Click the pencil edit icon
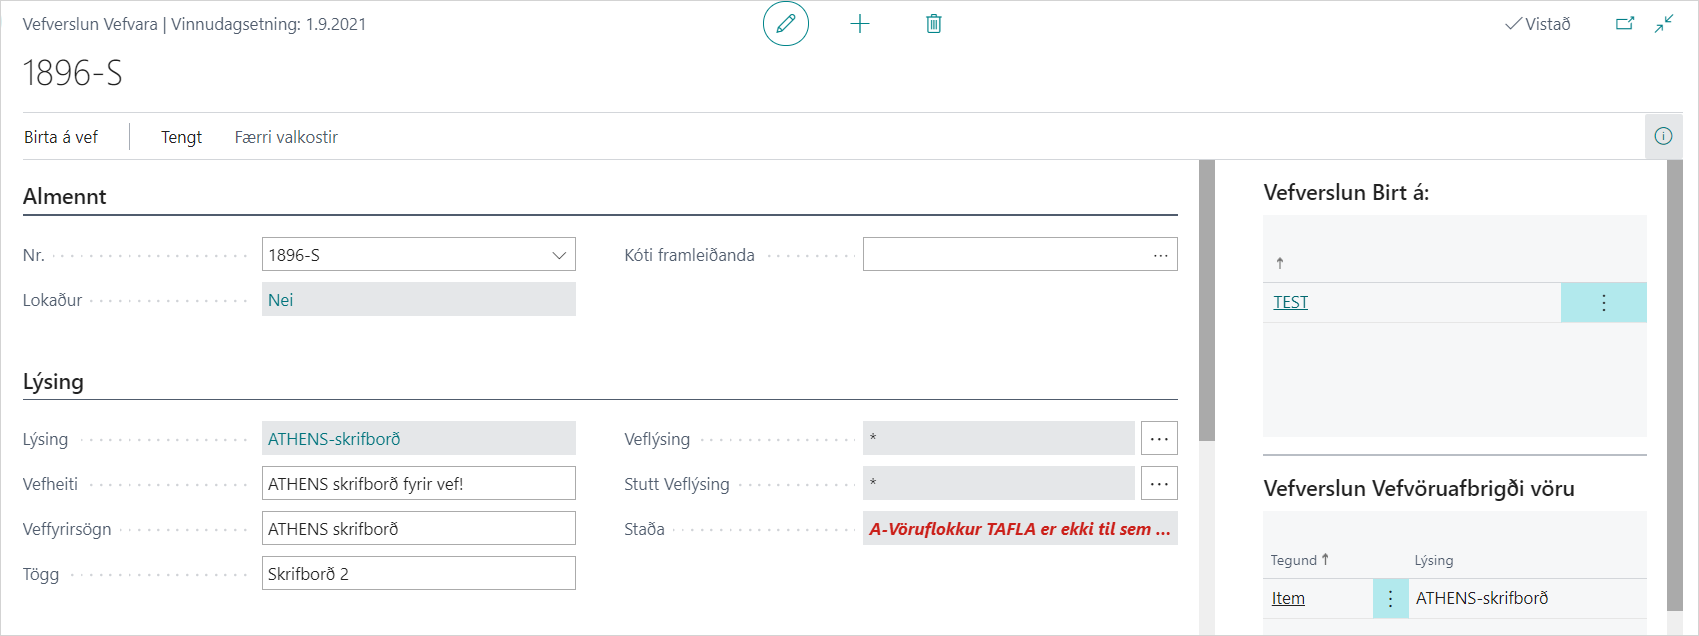 786,24
